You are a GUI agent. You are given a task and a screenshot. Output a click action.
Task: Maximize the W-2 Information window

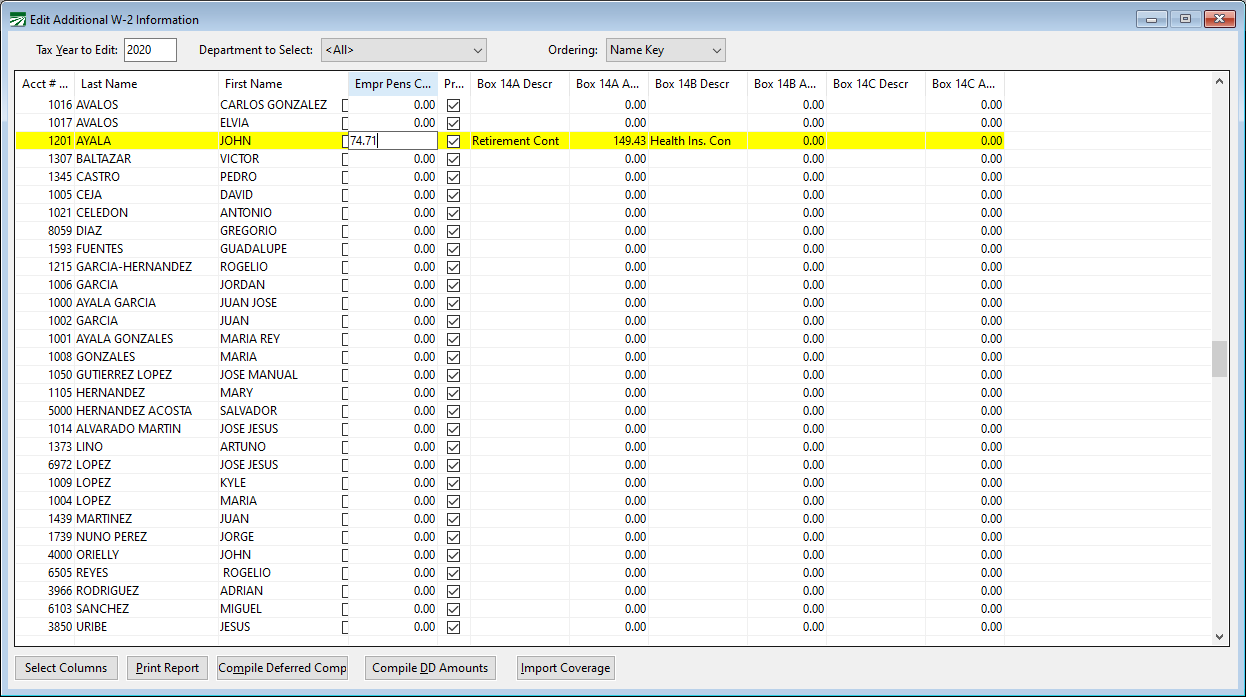click(1185, 19)
